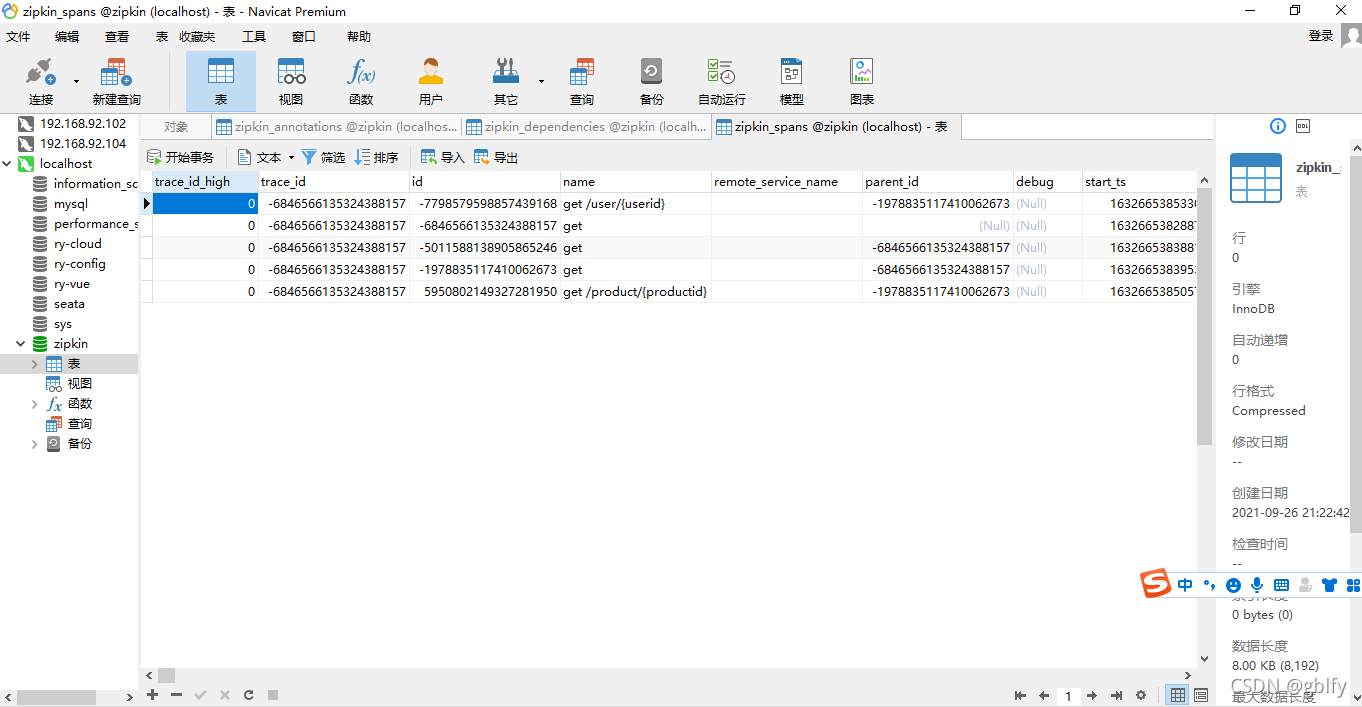The height and width of the screenshot is (707, 1362).
Task: Collapse the localhost connection tree node
Action: tap(7, 164)
